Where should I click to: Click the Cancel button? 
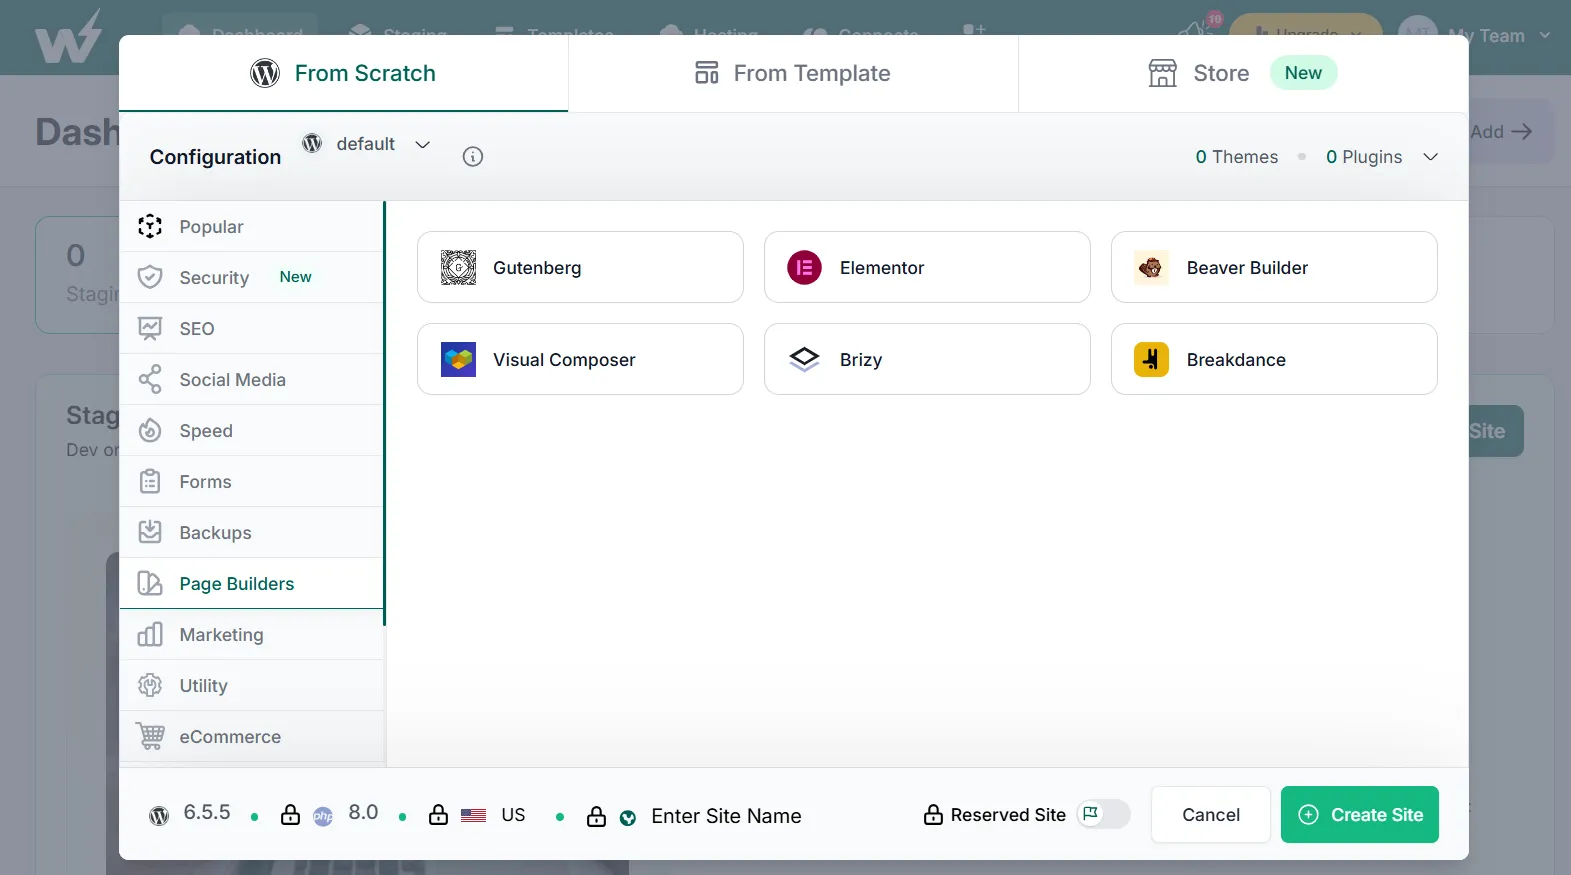pos(1210,815)
